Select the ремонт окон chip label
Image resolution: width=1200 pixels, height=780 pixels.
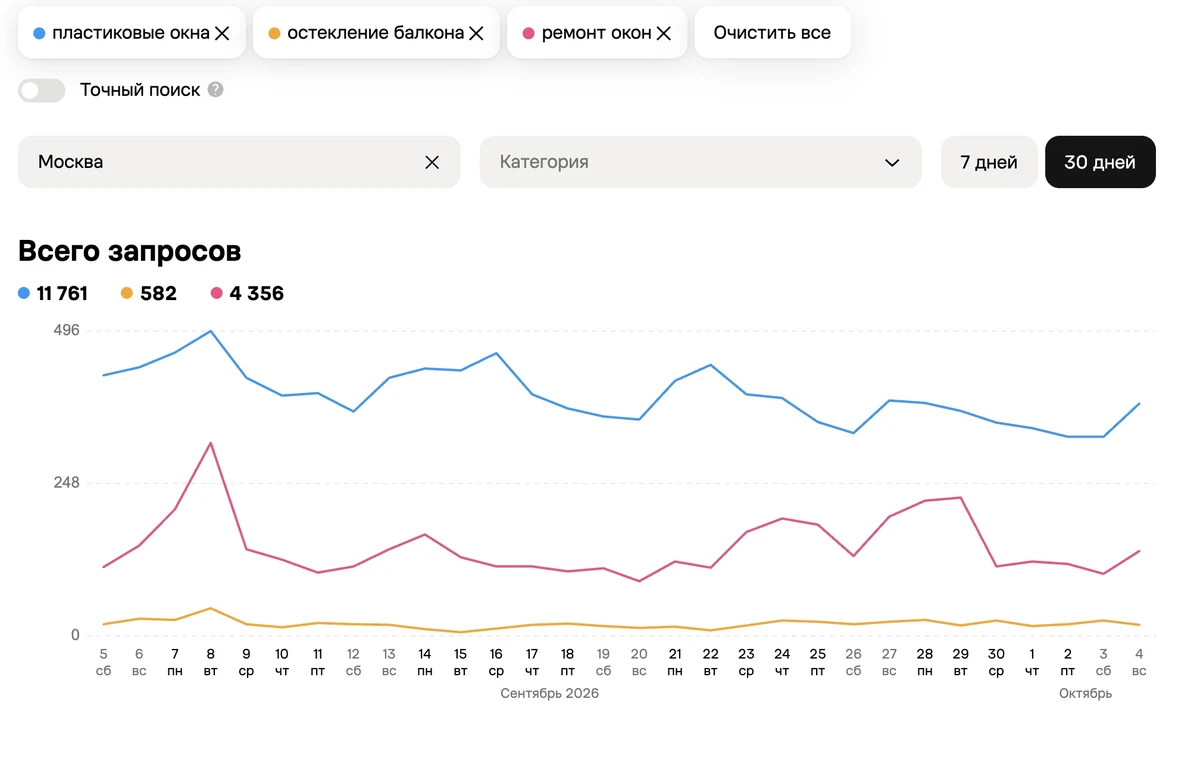[597, 33]
